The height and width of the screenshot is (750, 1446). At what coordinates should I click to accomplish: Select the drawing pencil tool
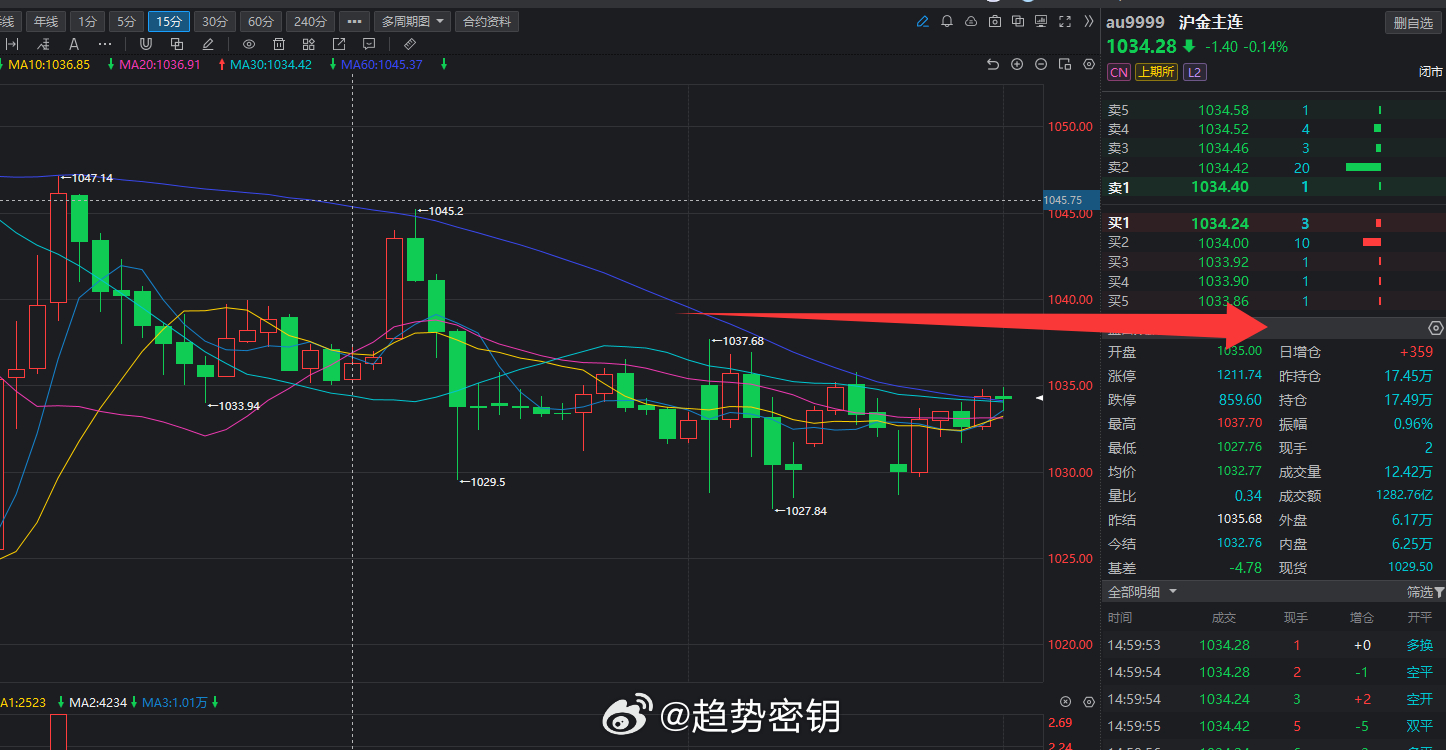tap(922, 21)
